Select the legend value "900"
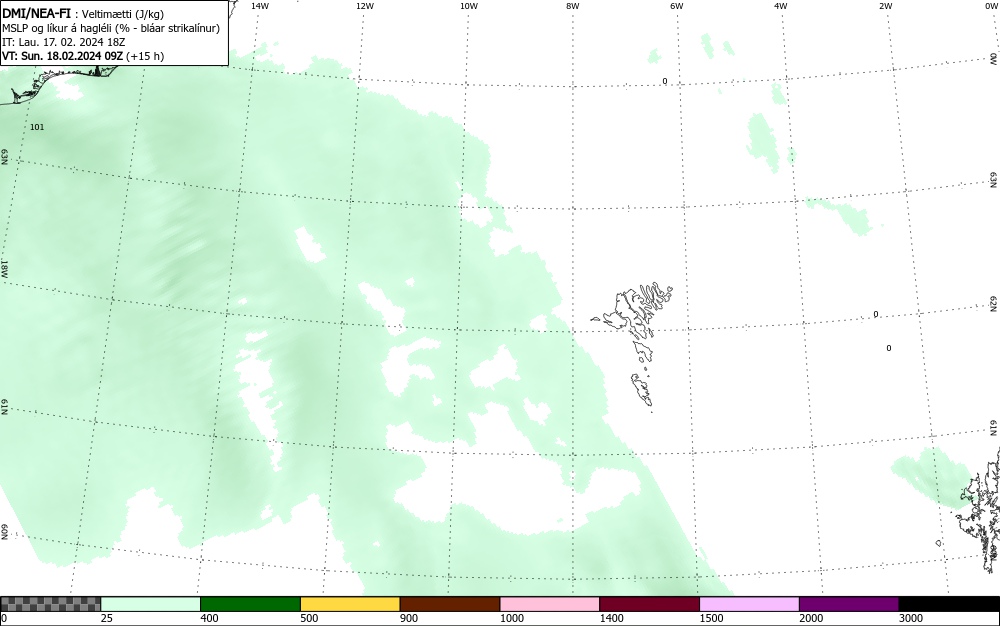 pos(409,618)
